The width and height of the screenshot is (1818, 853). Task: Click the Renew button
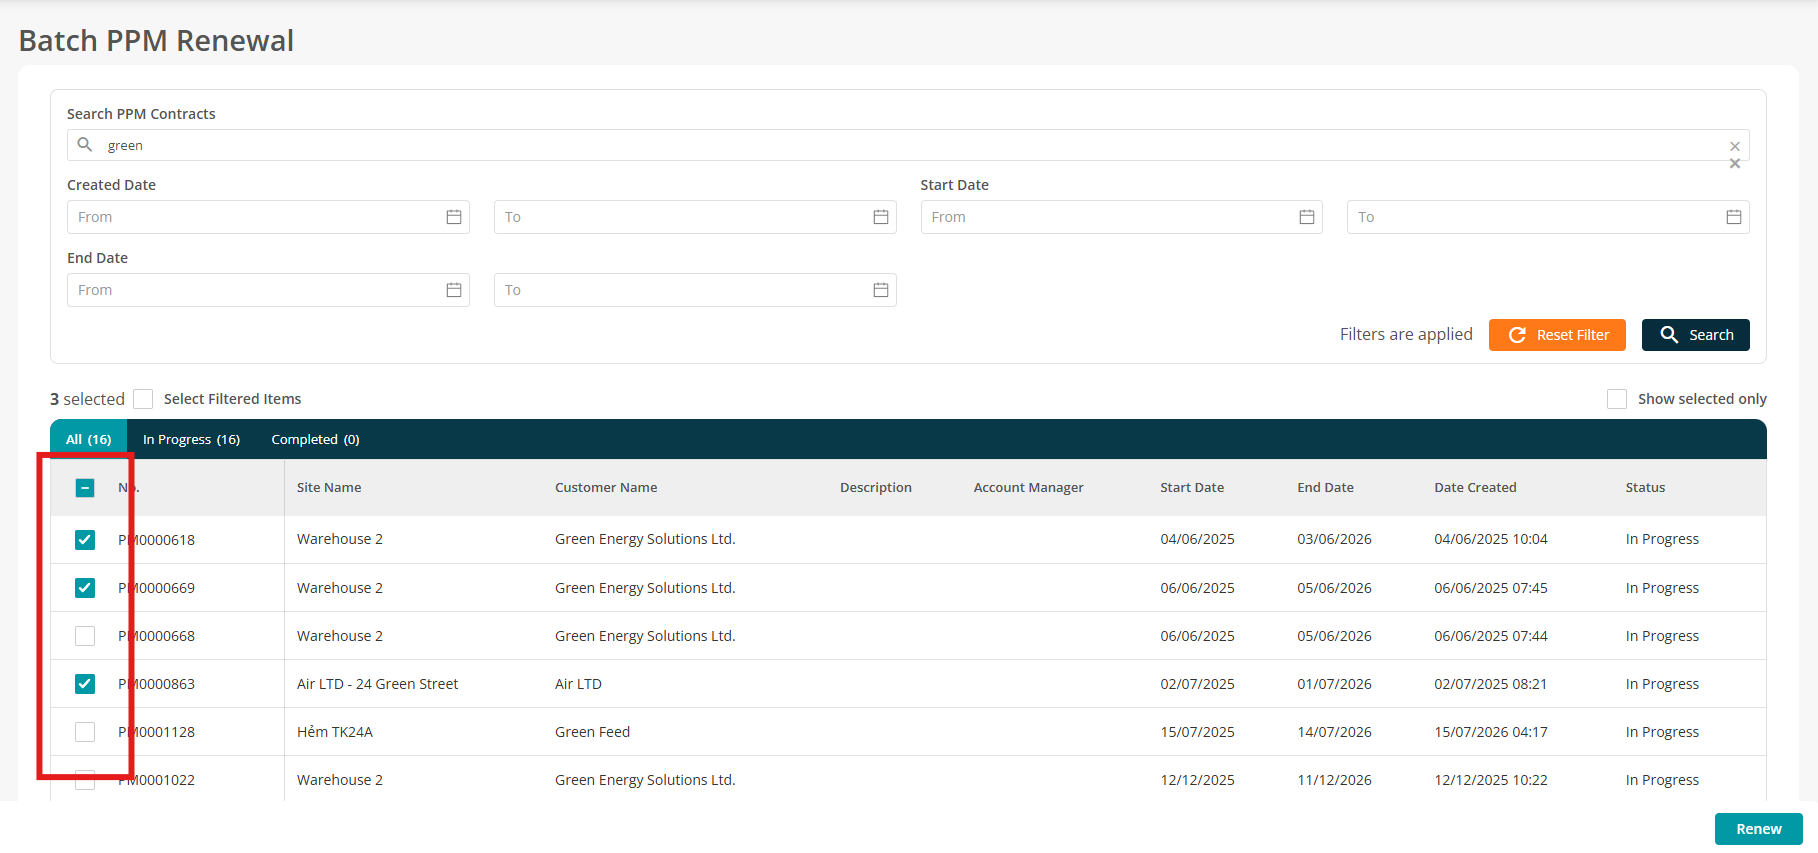coord(1759,829)
